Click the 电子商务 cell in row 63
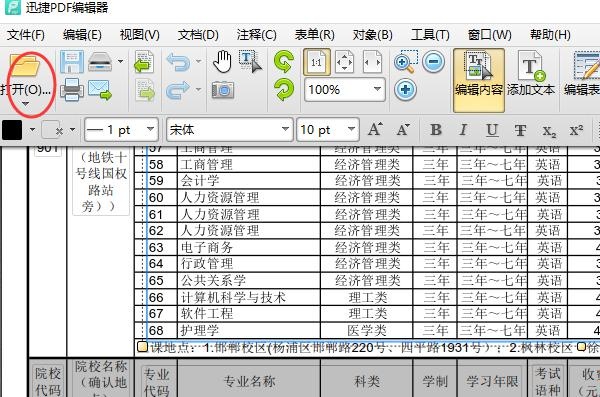600x397 pixels. coord(249,248)
